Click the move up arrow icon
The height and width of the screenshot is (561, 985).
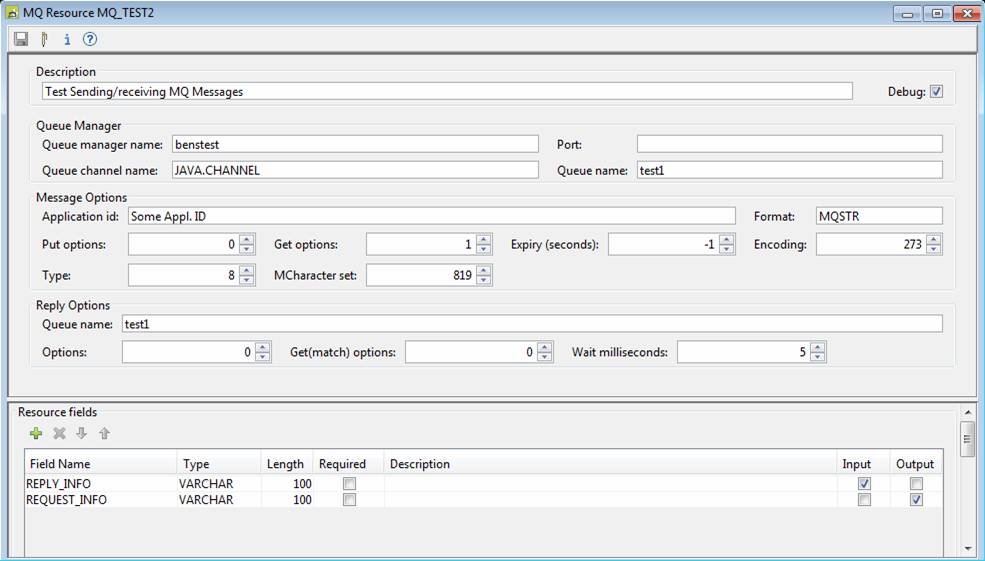pyautogui.click(x=104, y=434)
